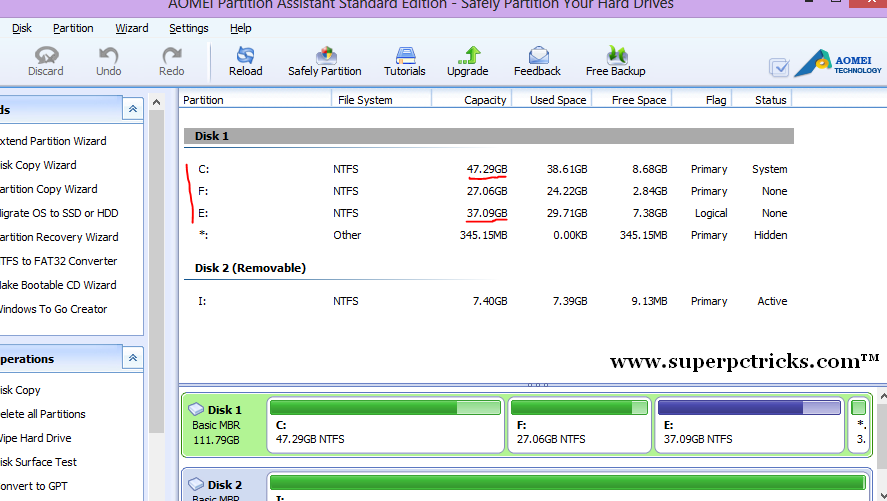The height and width of the screenshot is (501, 887).
Task: Select the F: partition row in the list
Action: click(489, 191)
